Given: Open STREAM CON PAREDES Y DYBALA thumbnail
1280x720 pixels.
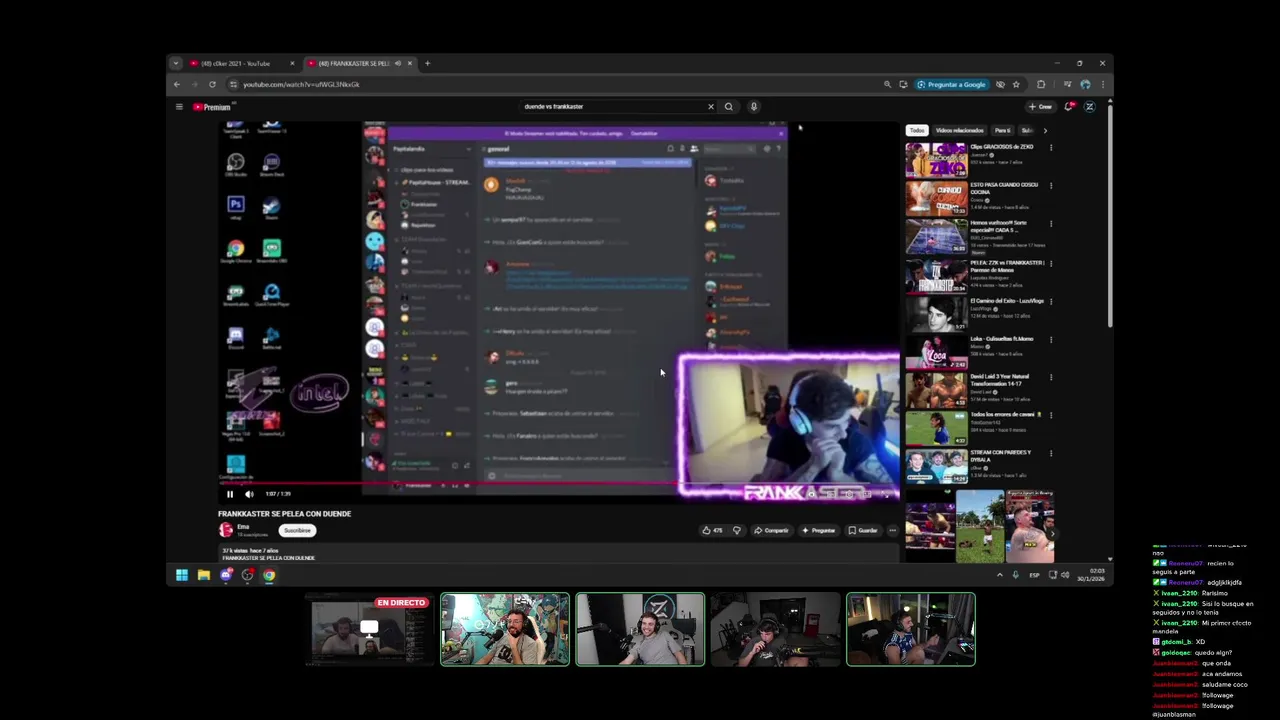Looking at the screenshot, I should pyautogui.click(x=936, y=465).
